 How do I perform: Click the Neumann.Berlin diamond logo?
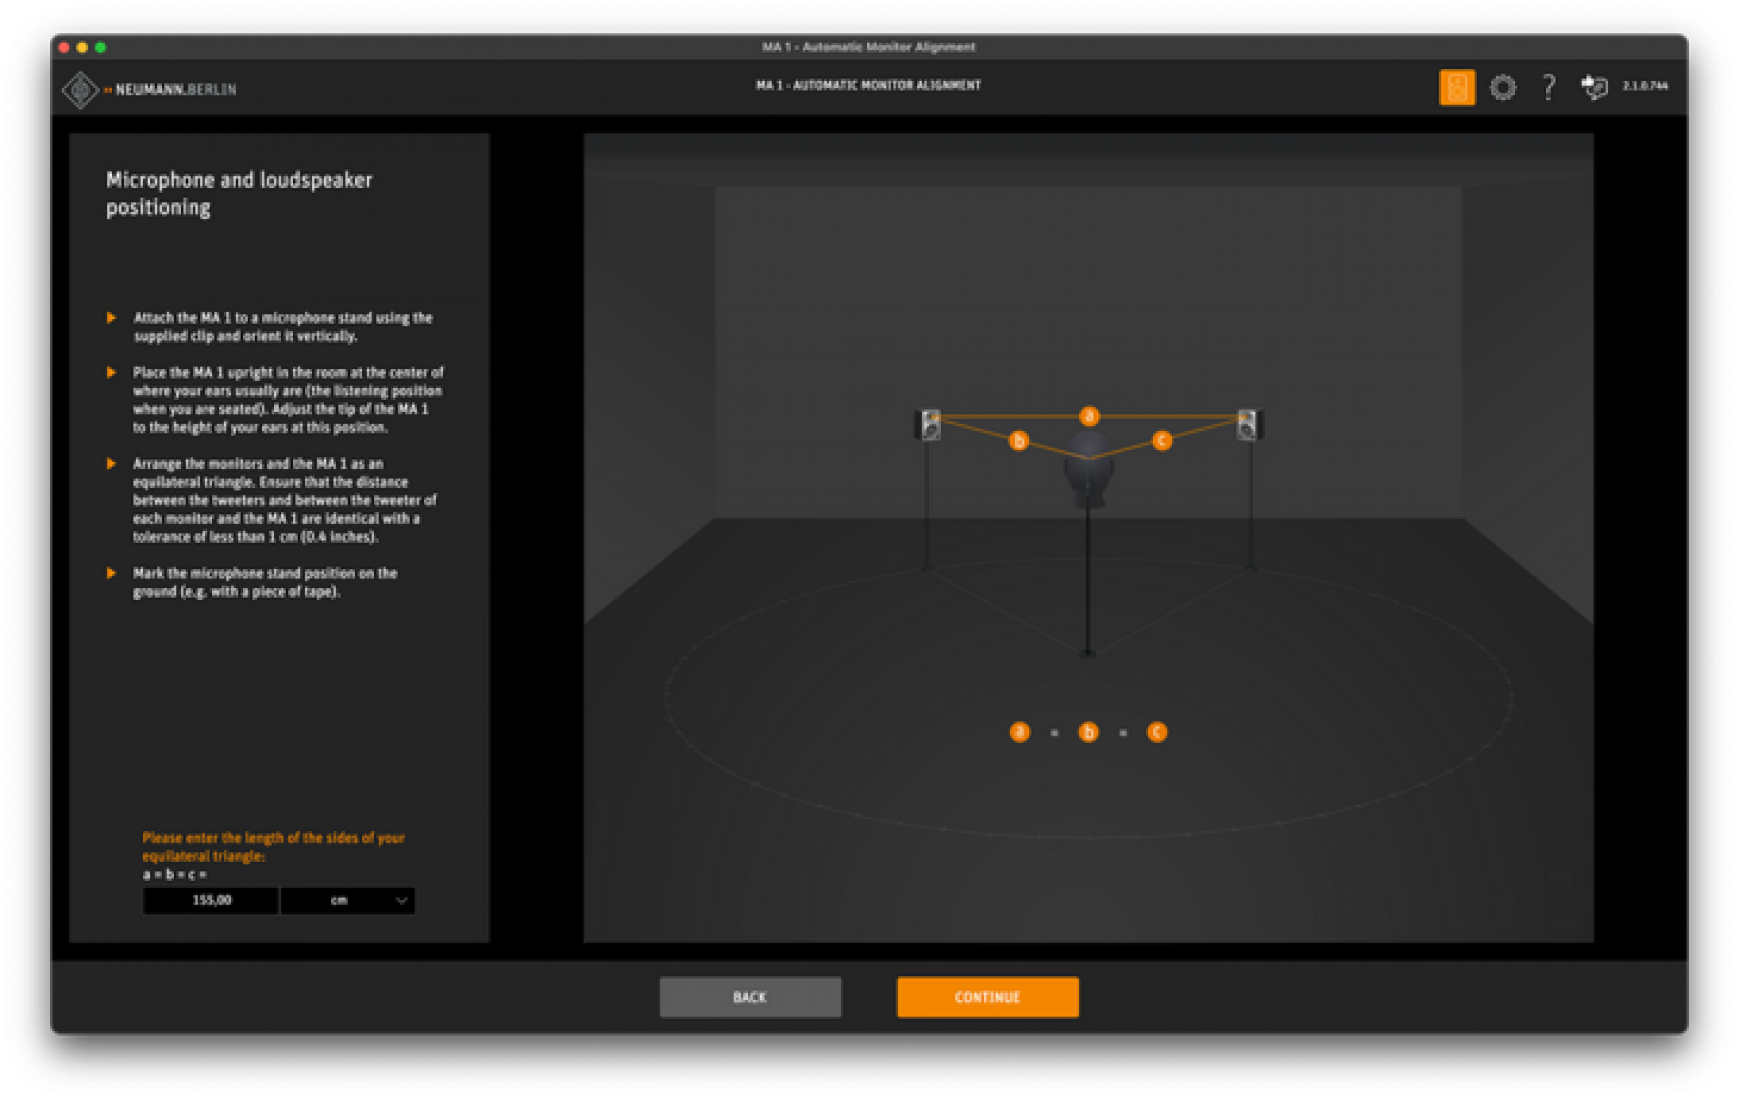pos(80,90)
